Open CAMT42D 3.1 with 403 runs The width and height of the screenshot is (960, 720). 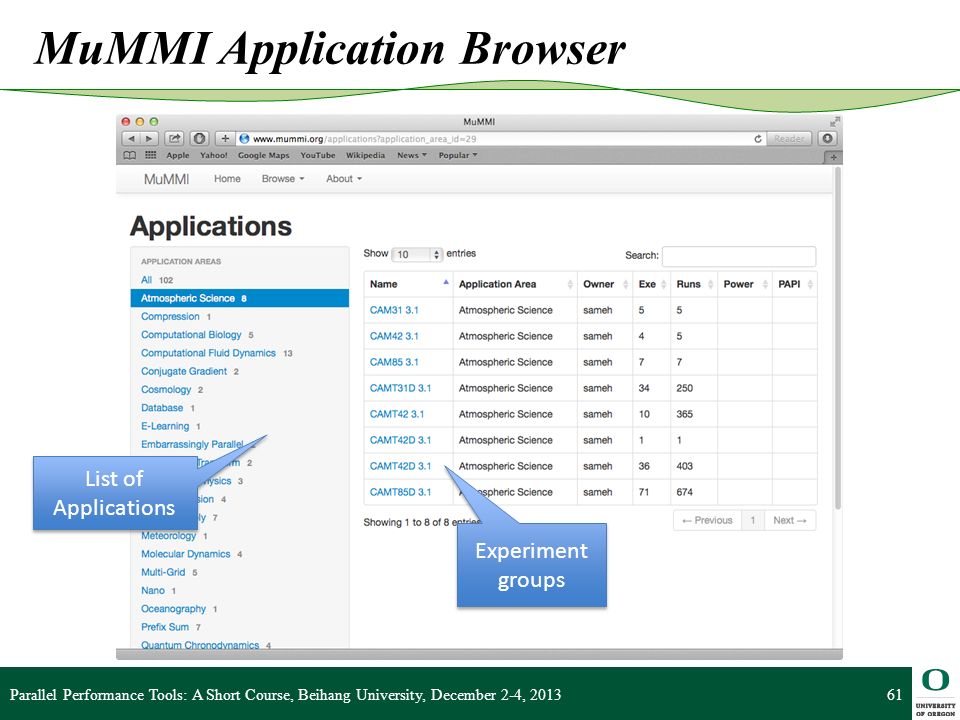[x=400, y=467]
